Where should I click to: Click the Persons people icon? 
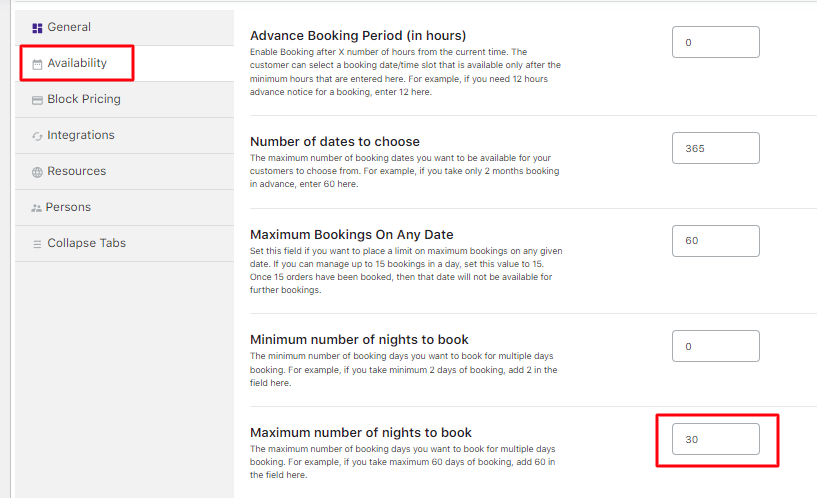click(36, 208)
